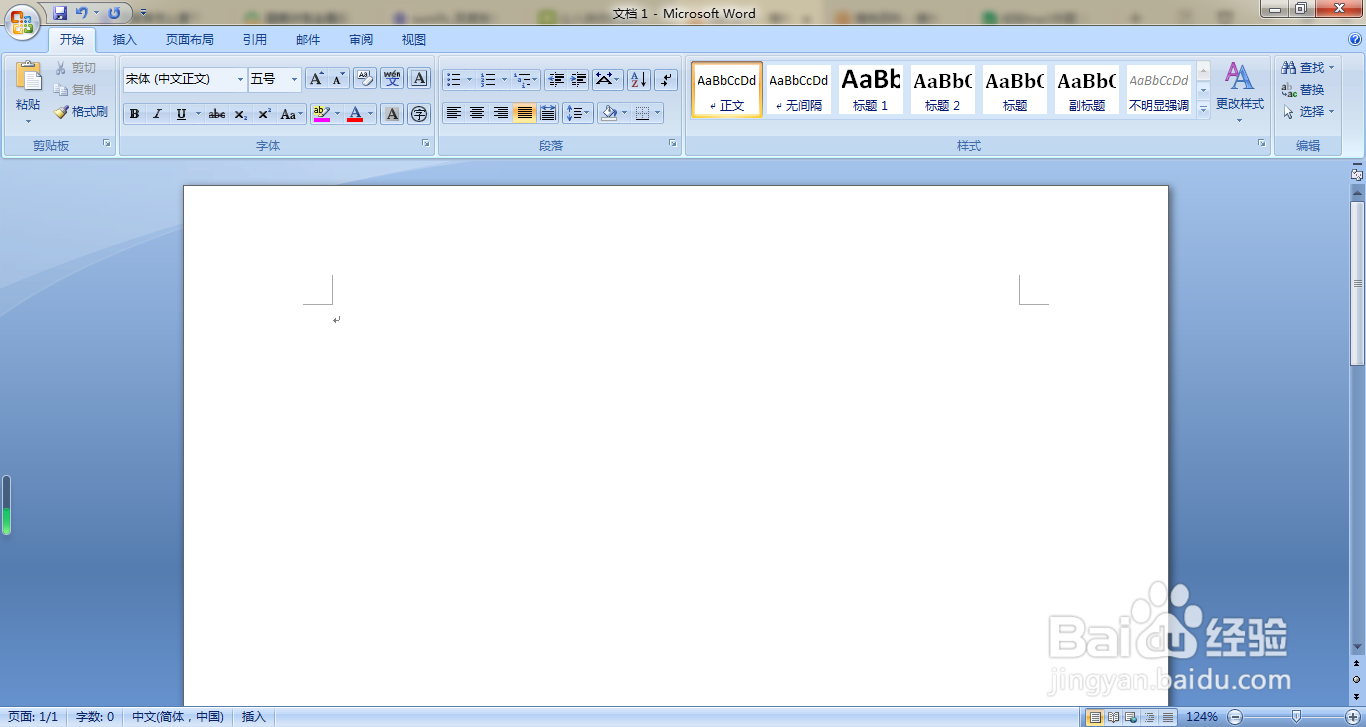Open the 邮件 tab
Image resolution: width=1366 pixels, height=727 pixels.
(x=308, y=40)
